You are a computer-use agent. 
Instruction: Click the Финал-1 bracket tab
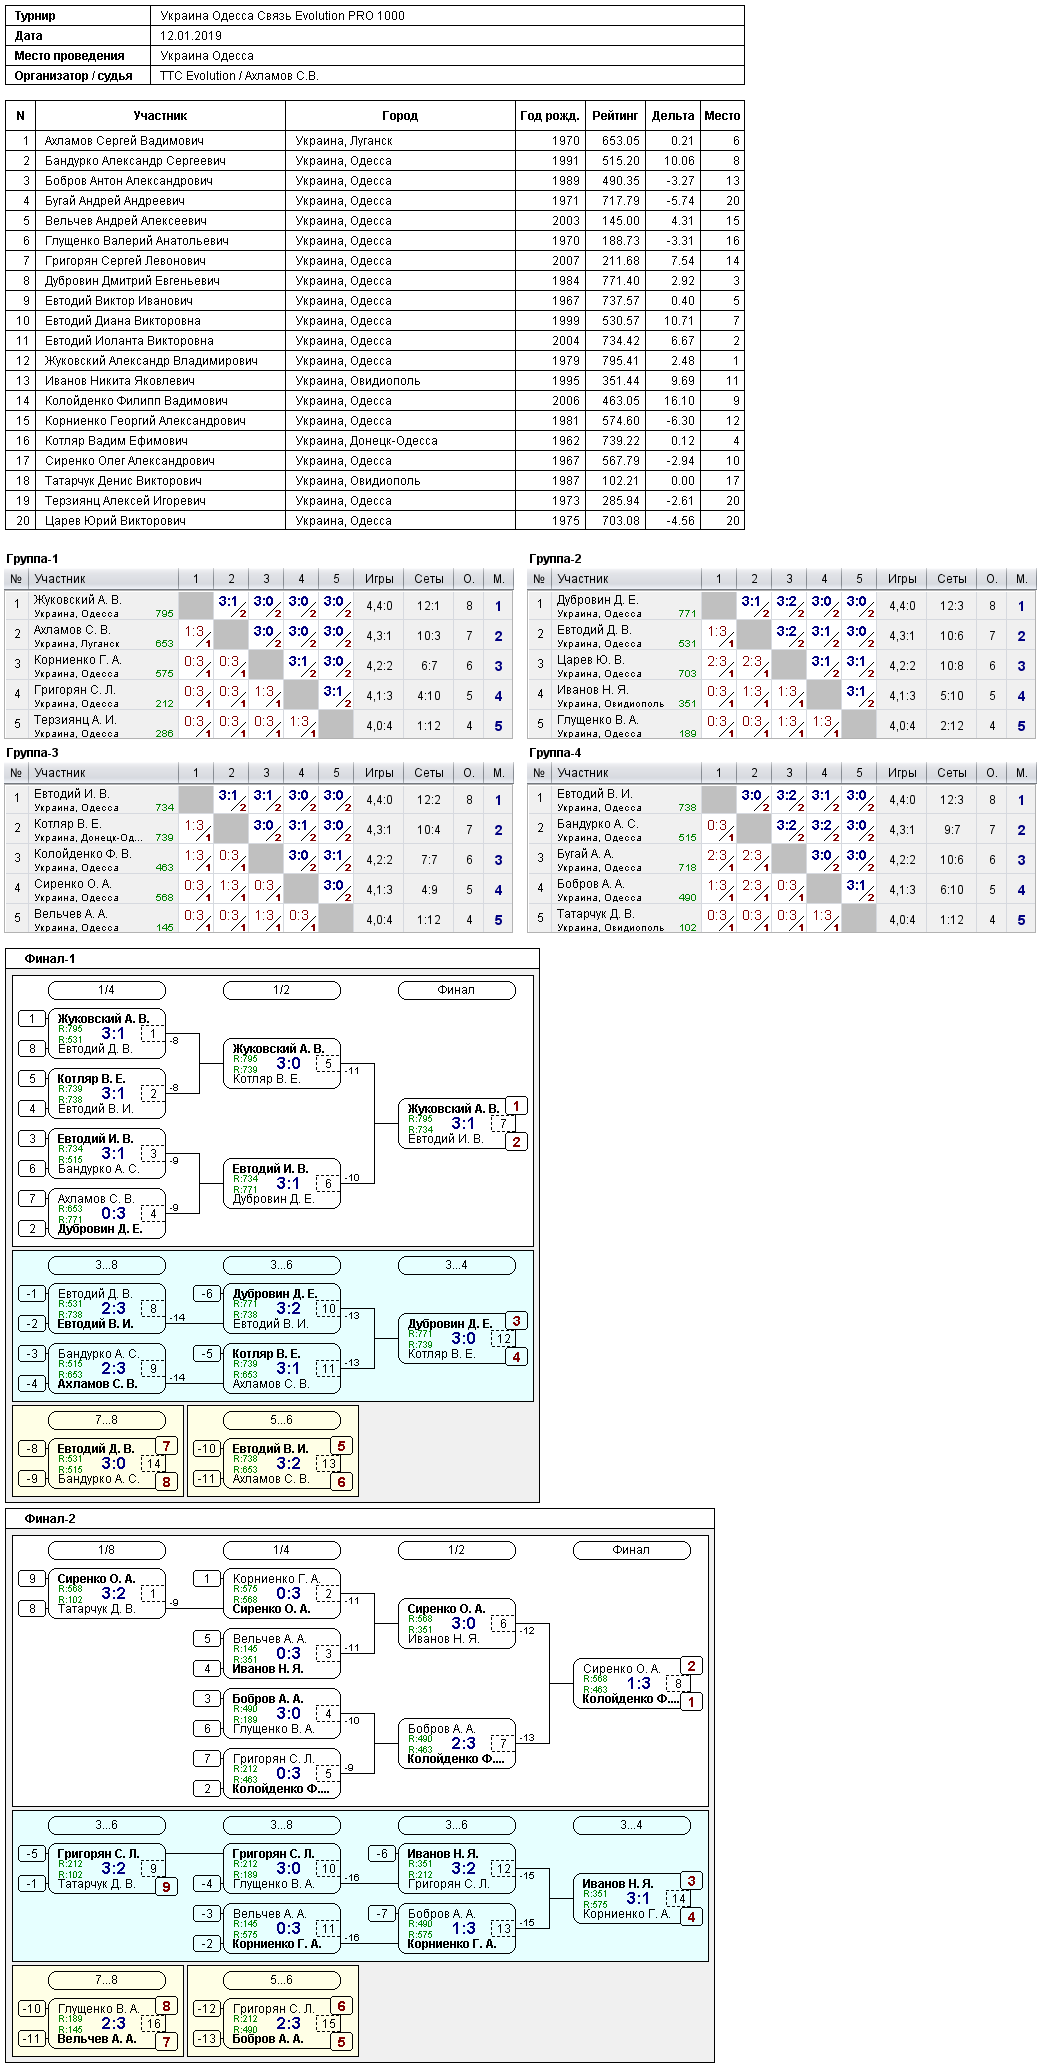tap(50, 959)
